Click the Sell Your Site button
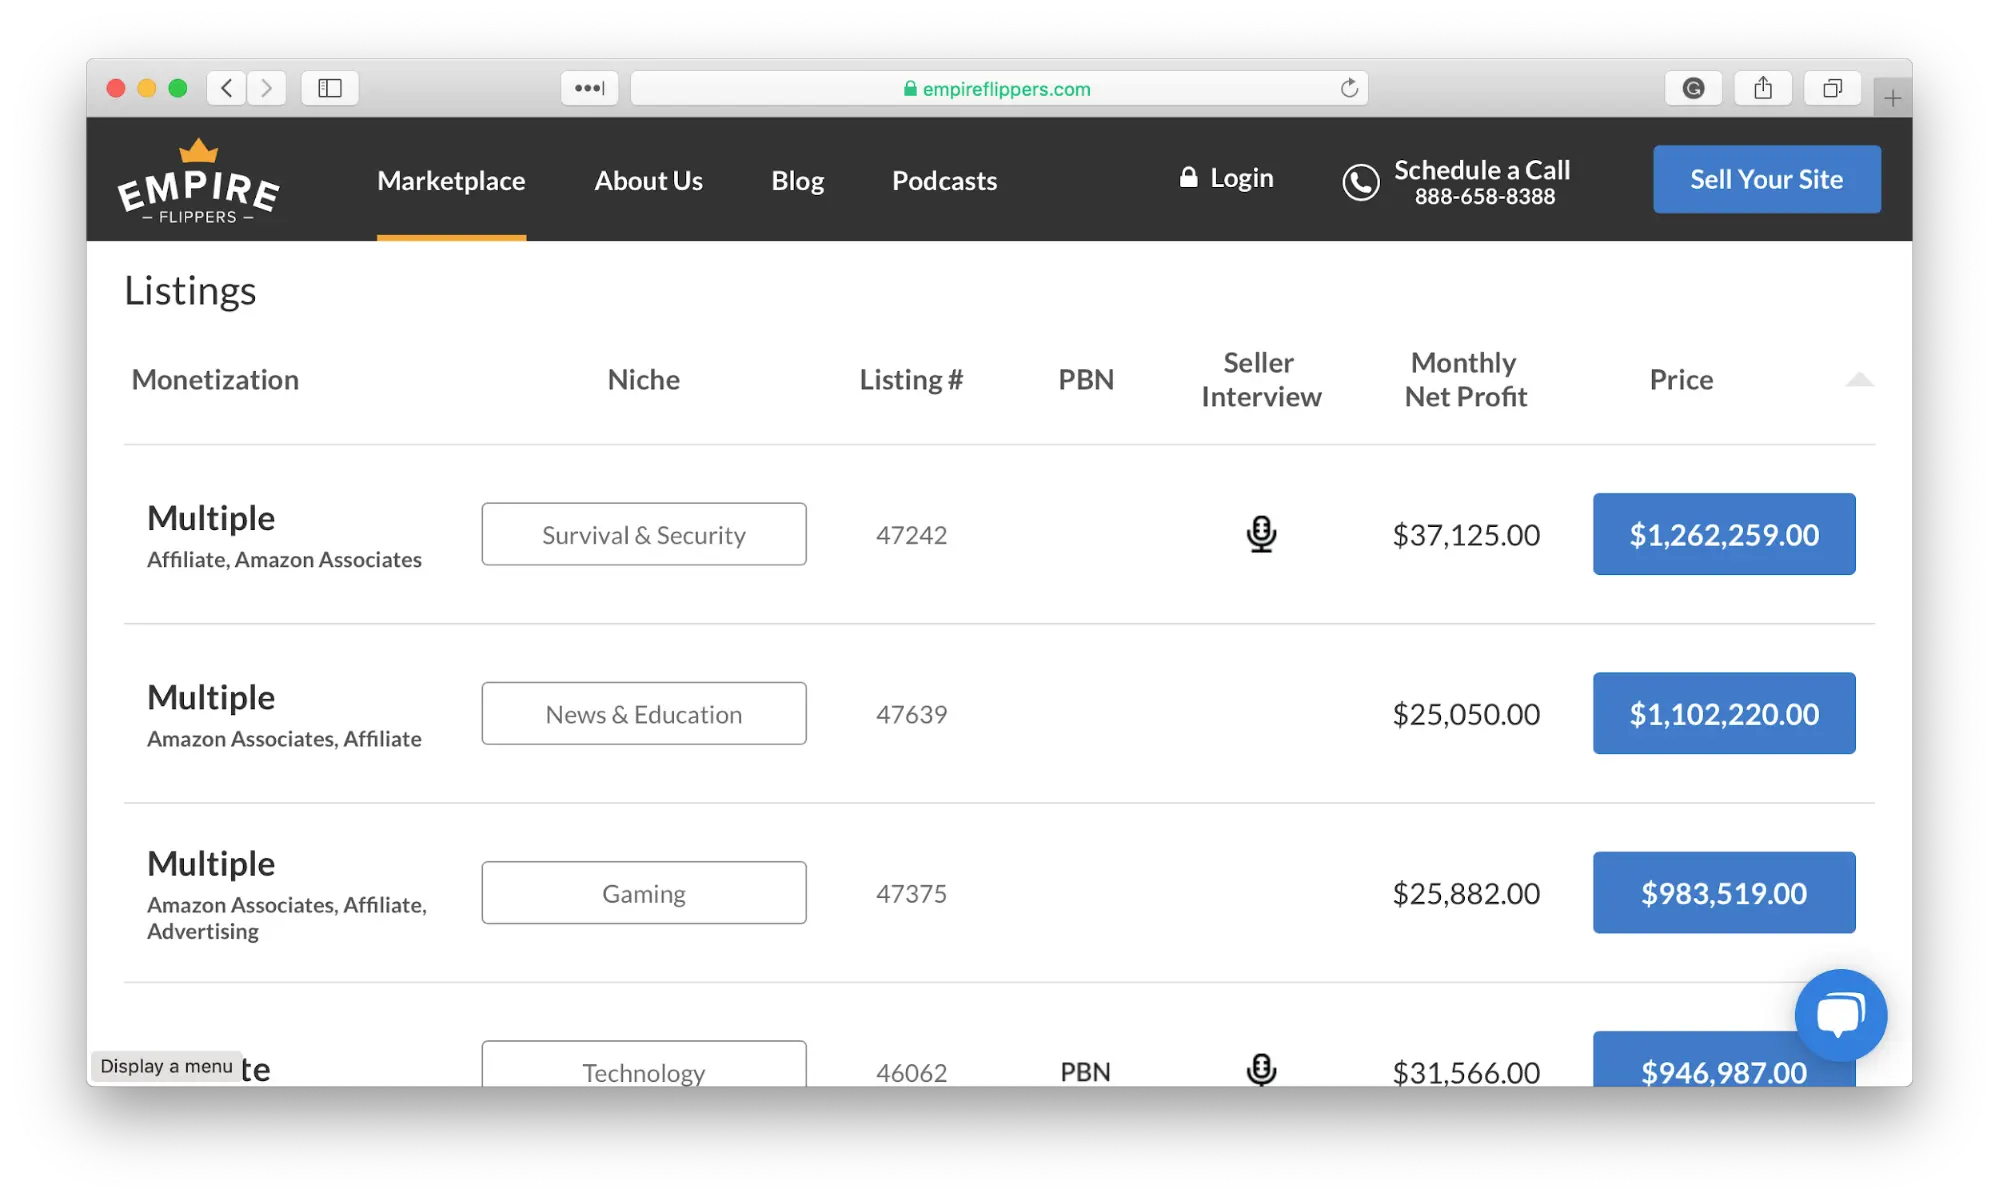 pyautogui.click(x=1766, y=179)
